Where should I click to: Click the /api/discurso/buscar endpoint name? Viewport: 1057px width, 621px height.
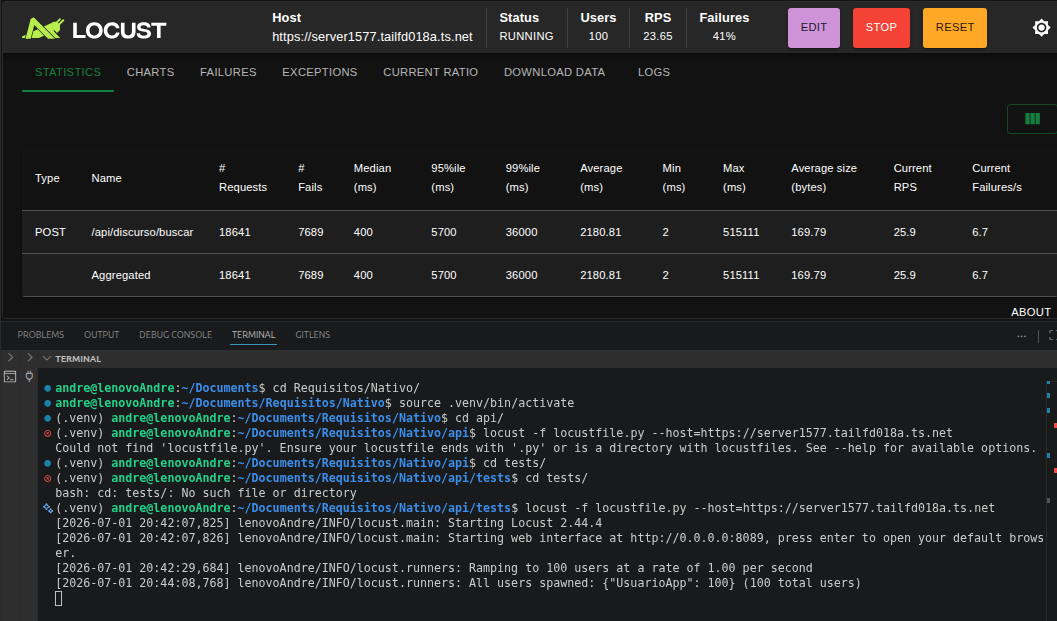(142, 232)
